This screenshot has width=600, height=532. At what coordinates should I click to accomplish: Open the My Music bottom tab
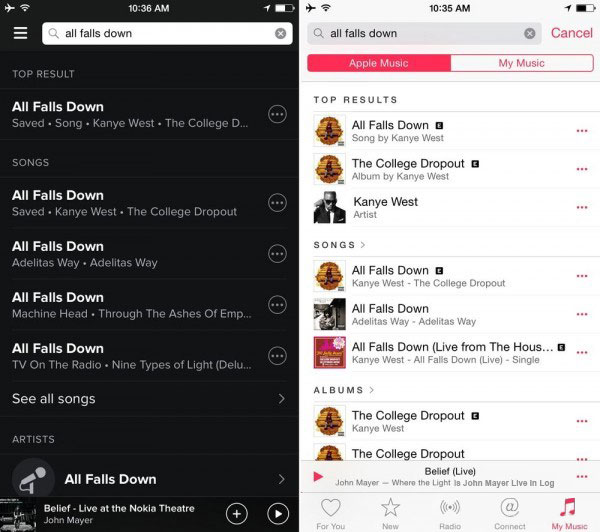tap(569, 514)
